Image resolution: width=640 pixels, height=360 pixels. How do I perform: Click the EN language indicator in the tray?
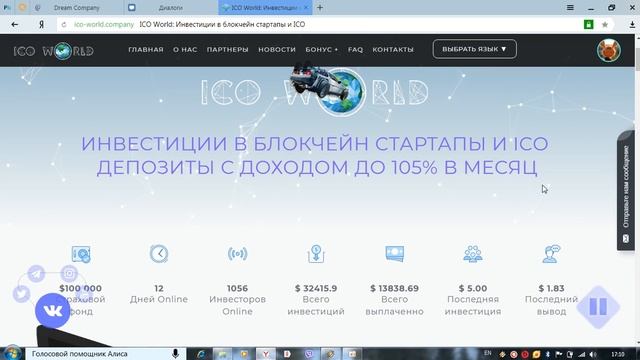click(487, 353)
